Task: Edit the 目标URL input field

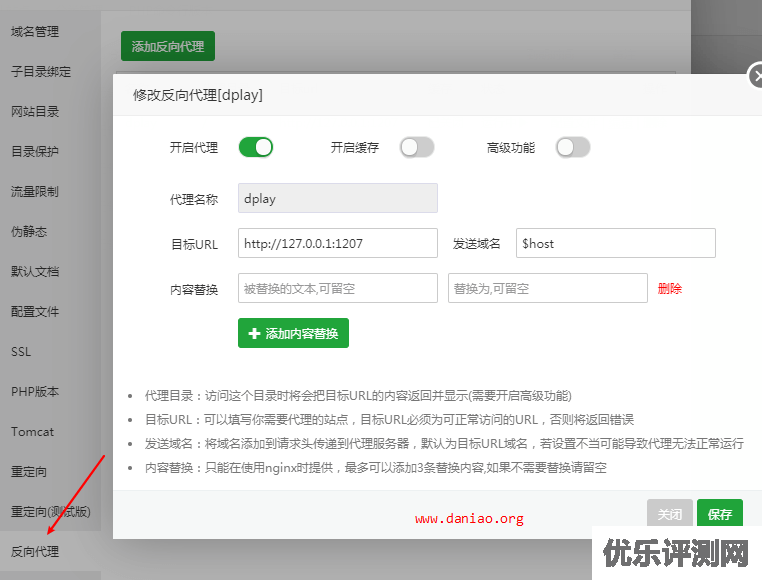Action: [x=338, y=243]
